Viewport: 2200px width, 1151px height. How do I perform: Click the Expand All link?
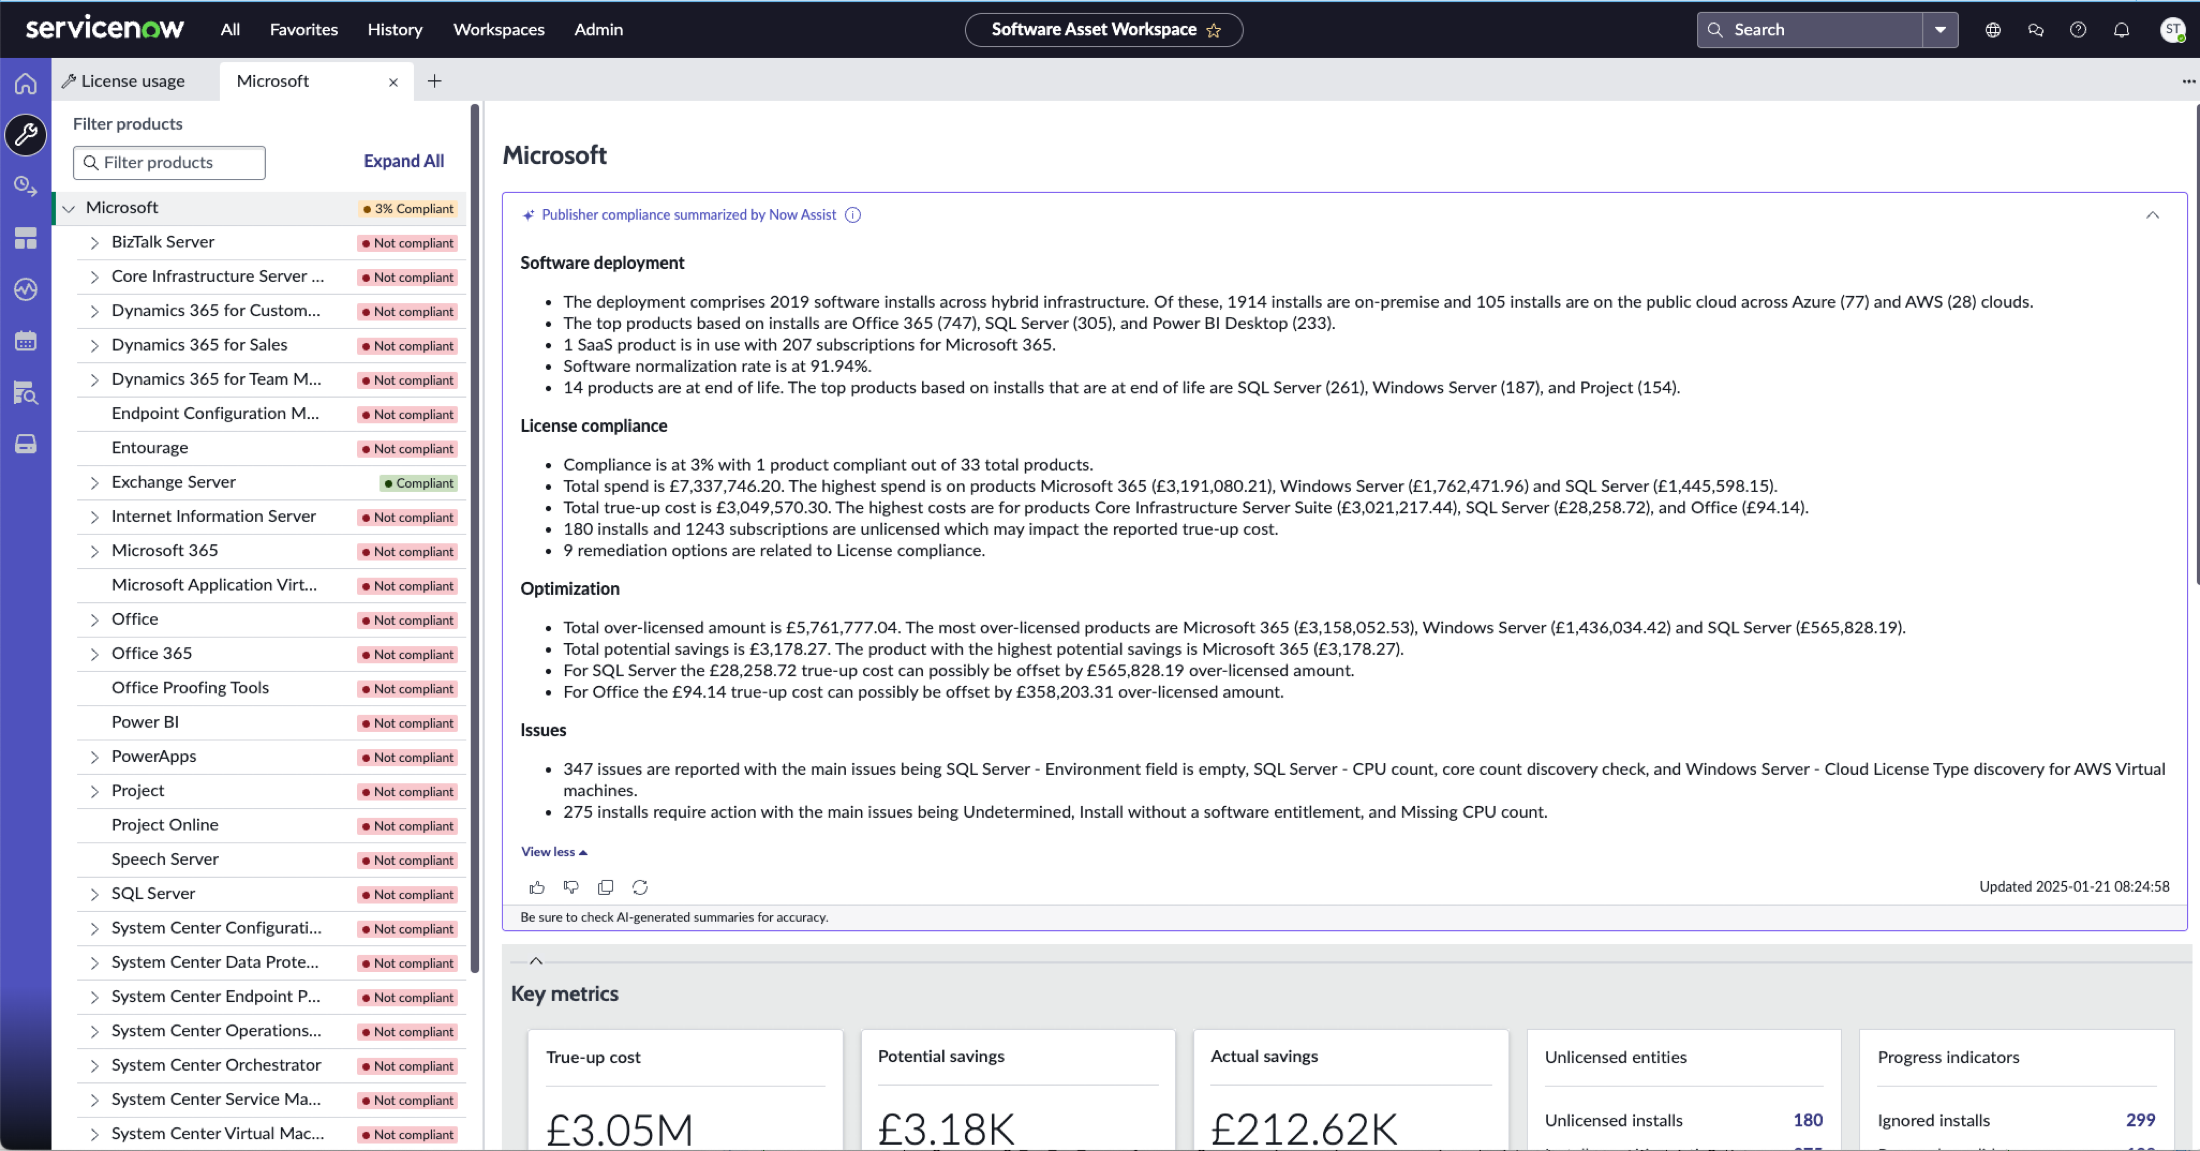[404, 161]
